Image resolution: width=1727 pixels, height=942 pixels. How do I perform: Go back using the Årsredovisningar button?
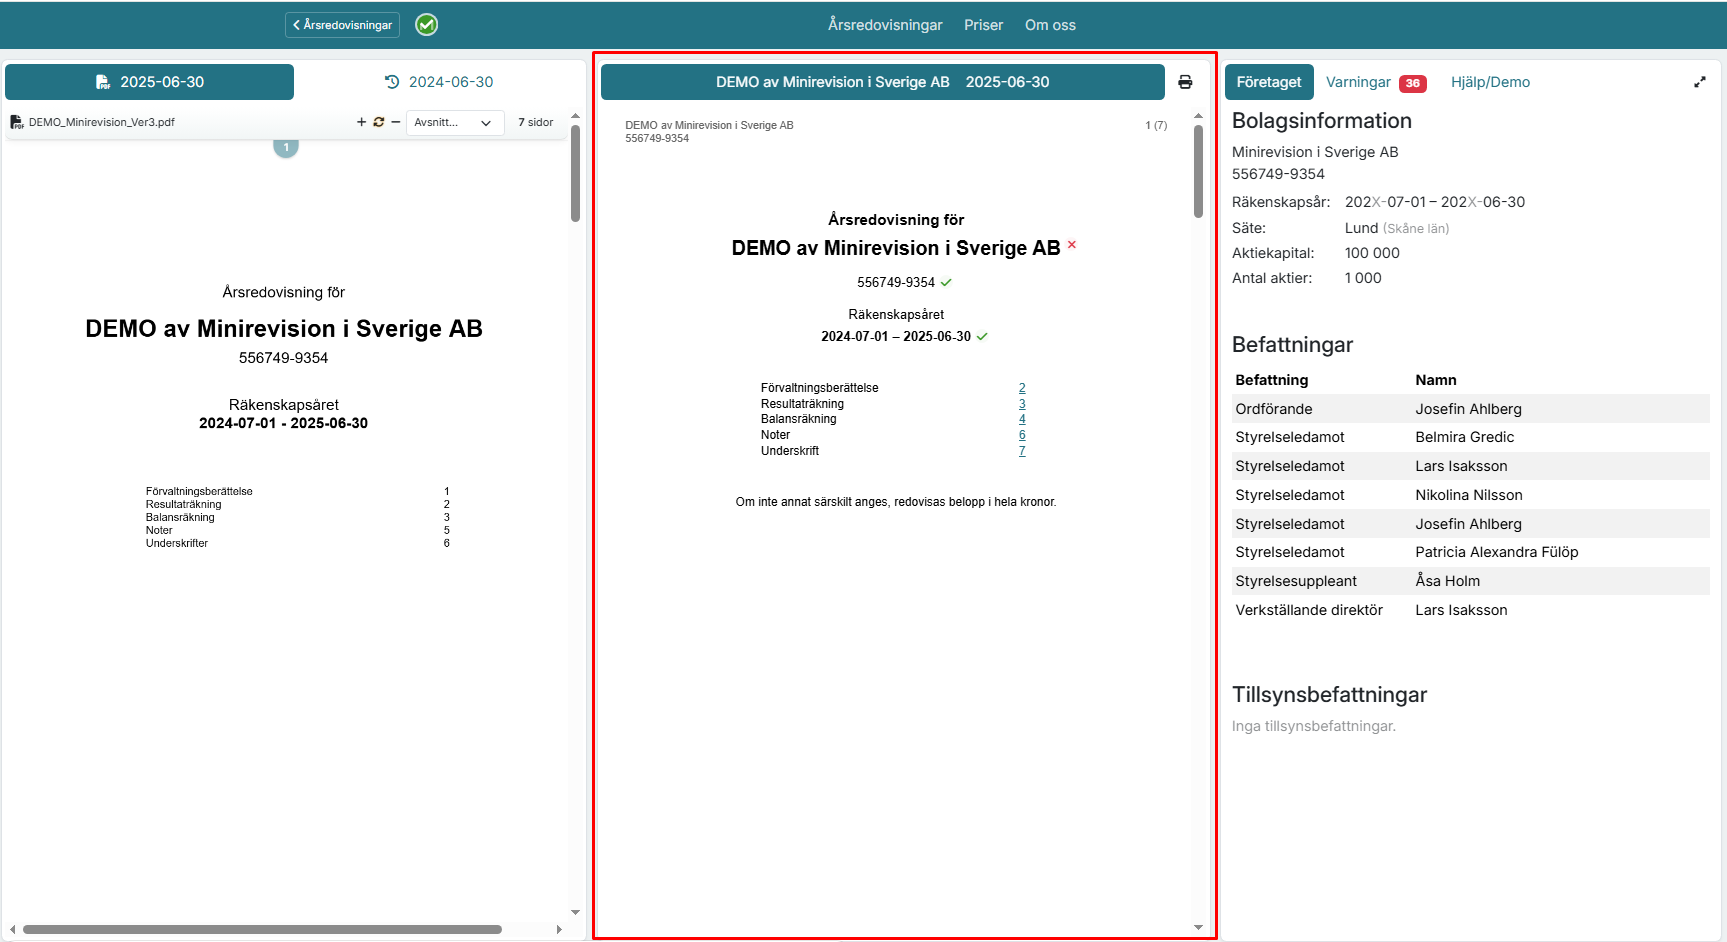(x=342, y=25)
